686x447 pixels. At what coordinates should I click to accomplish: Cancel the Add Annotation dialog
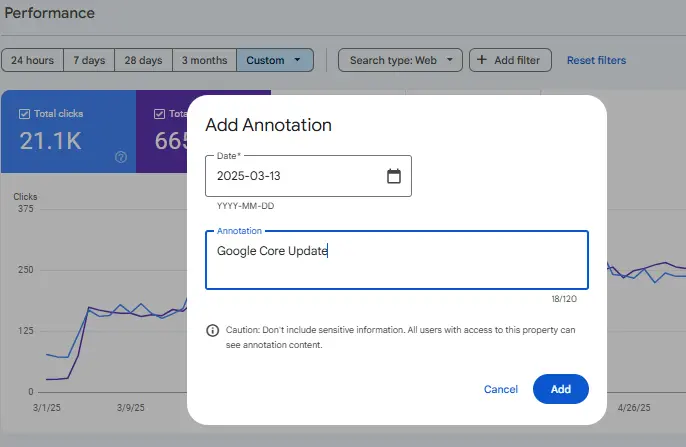[x=501, y=389]
